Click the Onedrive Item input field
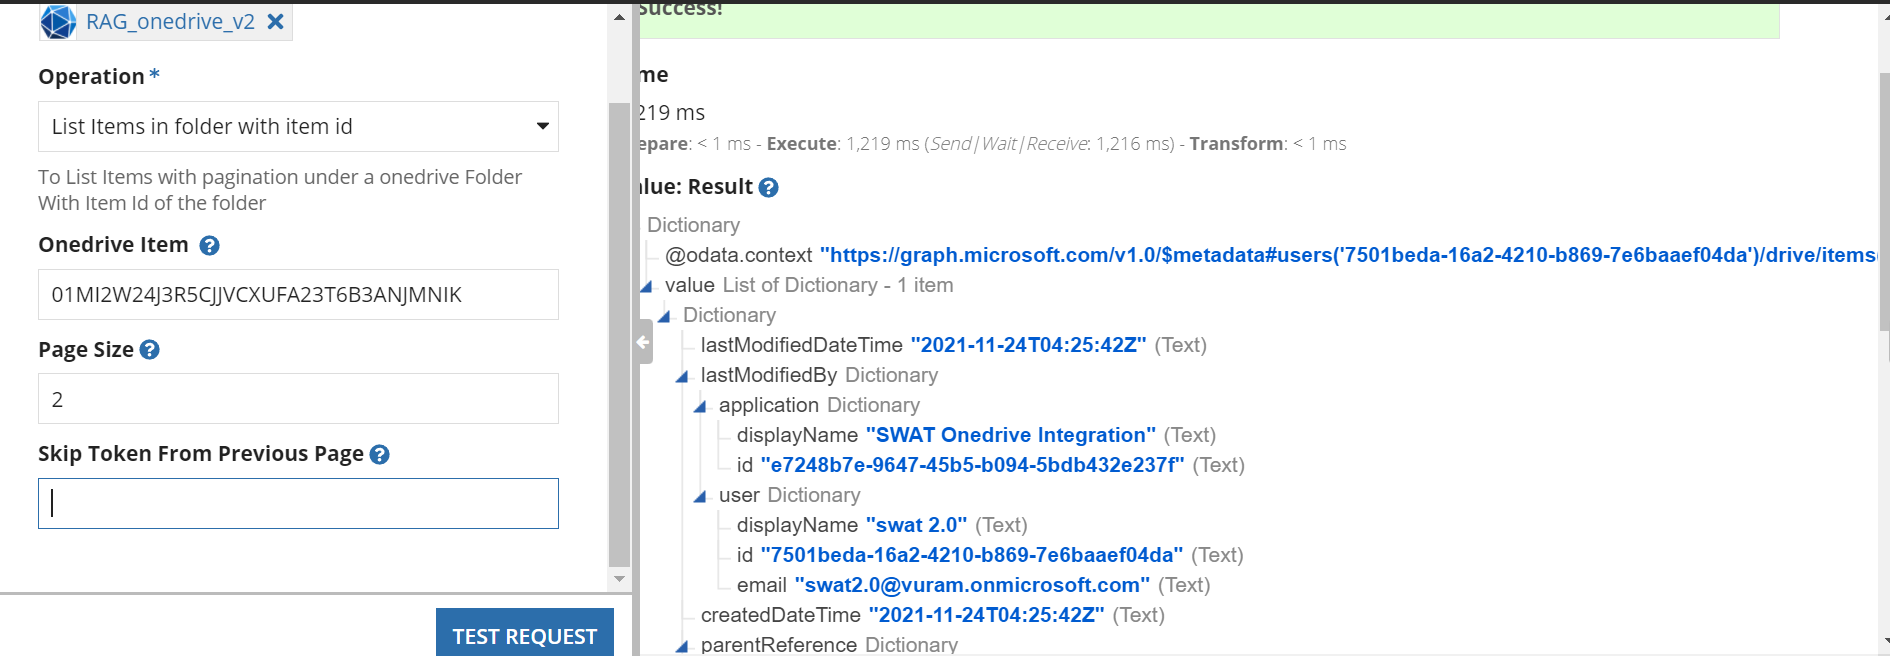The image size is (1890, 656). [x=298, y=294]
